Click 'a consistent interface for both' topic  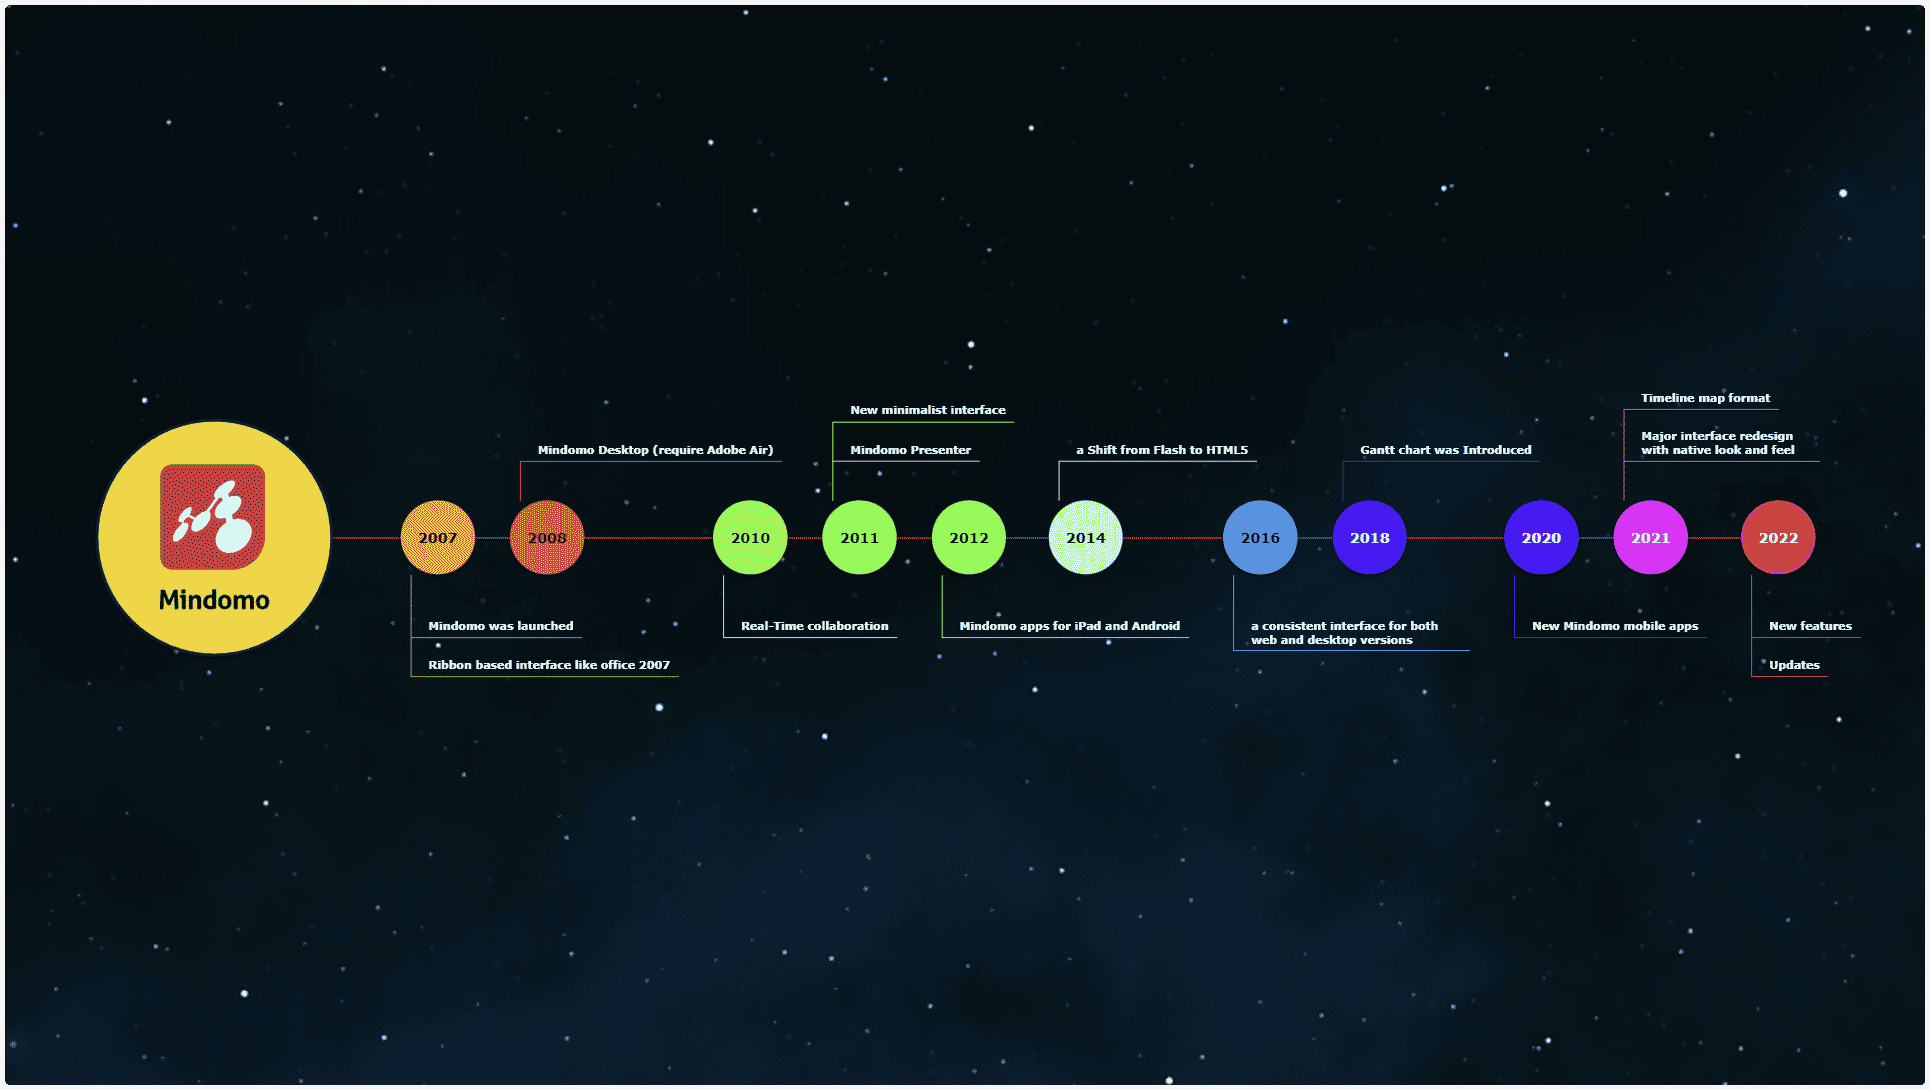[x=1344, y=633]
